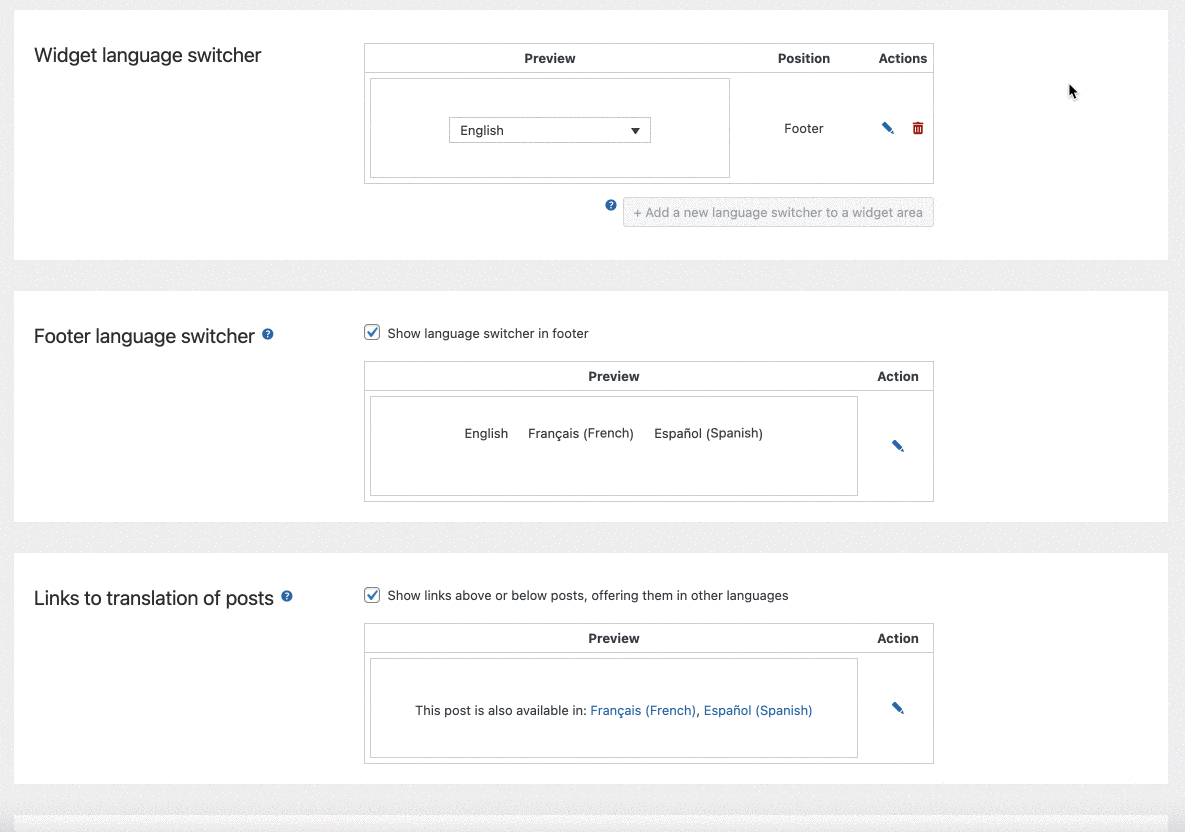The width and height of the screenshot is (1185, 832).
Task: Click the Footer position label in the widget table
Action: point(803,128)
